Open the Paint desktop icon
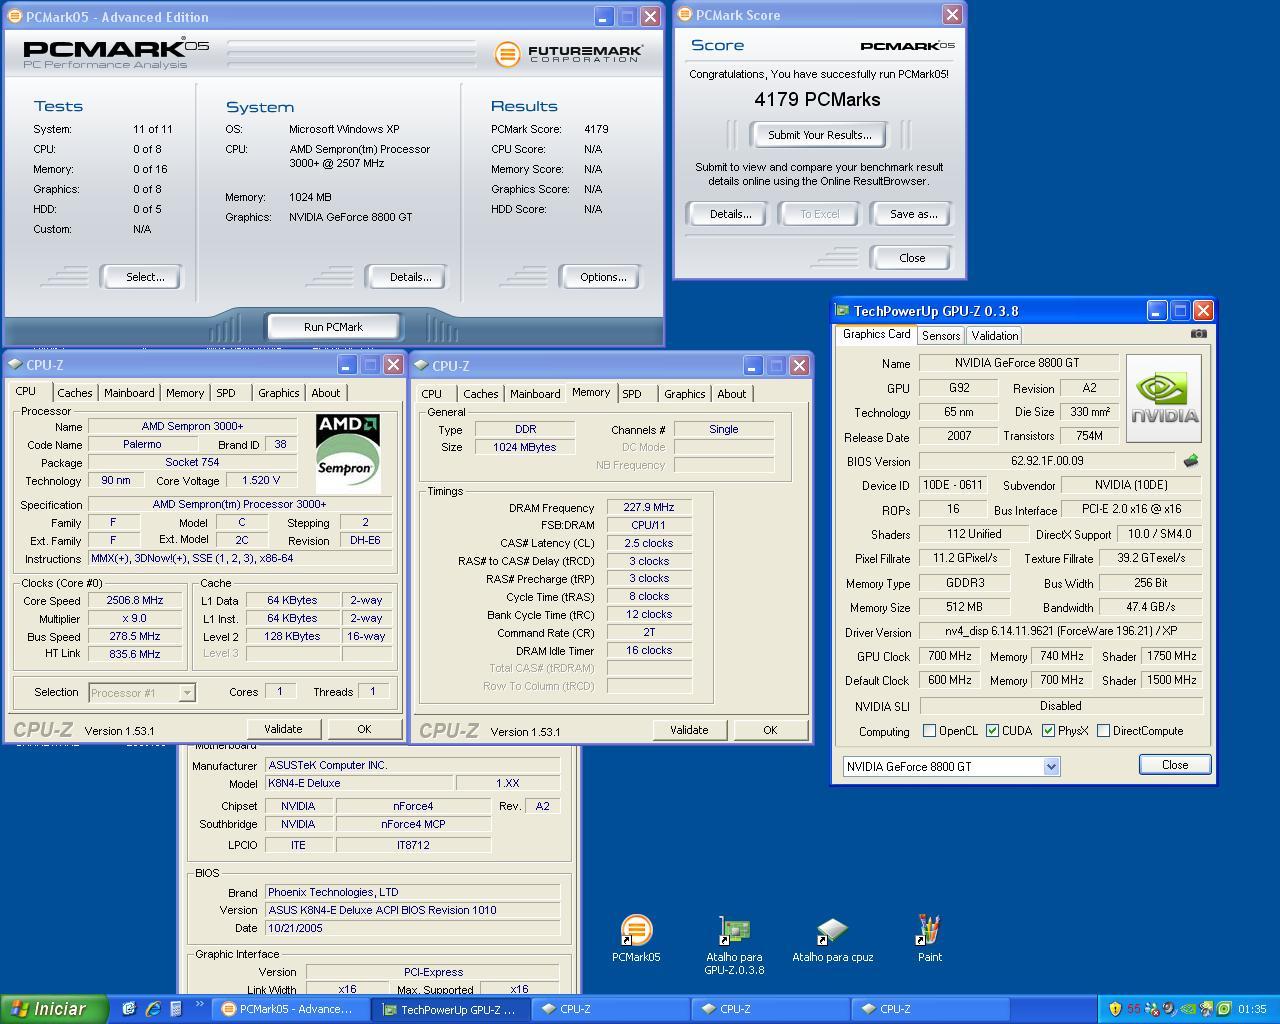 [929, 938]
